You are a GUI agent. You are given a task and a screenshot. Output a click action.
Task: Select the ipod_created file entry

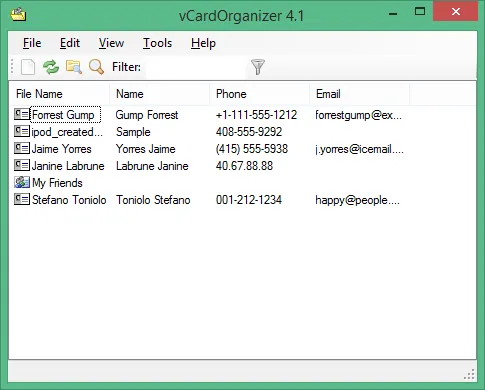(67, 132)
